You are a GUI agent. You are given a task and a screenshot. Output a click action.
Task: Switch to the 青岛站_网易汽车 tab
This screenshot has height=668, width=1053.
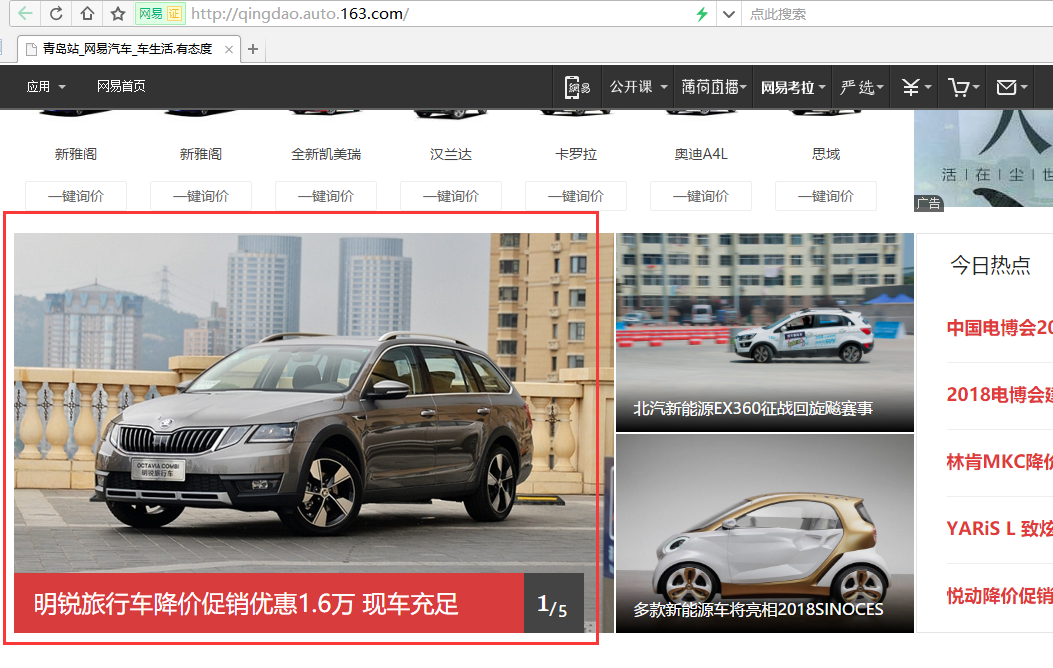pos(128,49)
